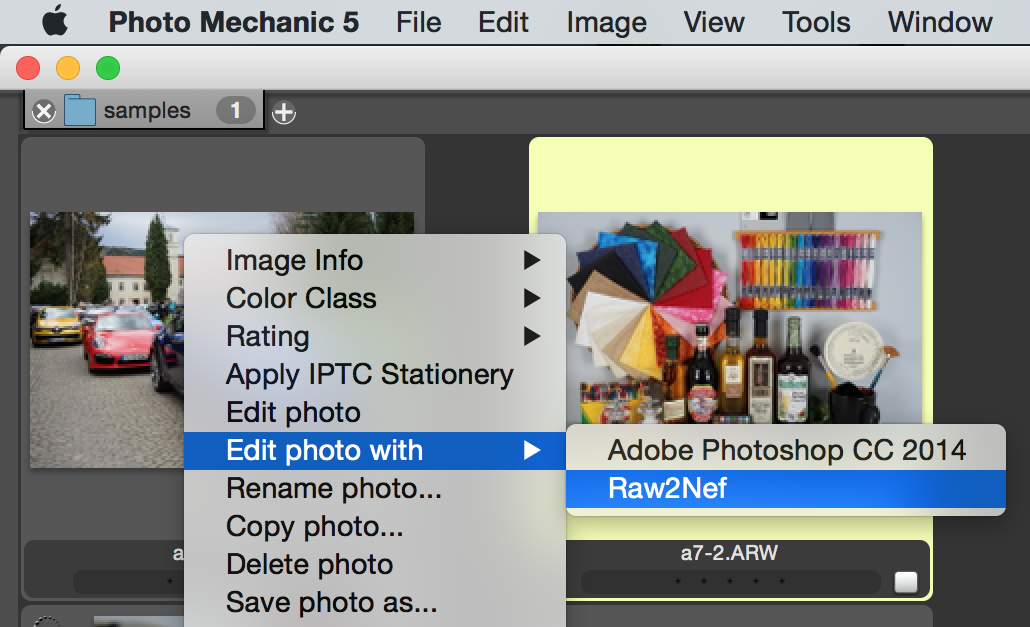Image resolution: width=1030 pixels, height=627 pixels.
Task: Open the Photo Mechanic 5 menu
Action: [x=234, y=22]
